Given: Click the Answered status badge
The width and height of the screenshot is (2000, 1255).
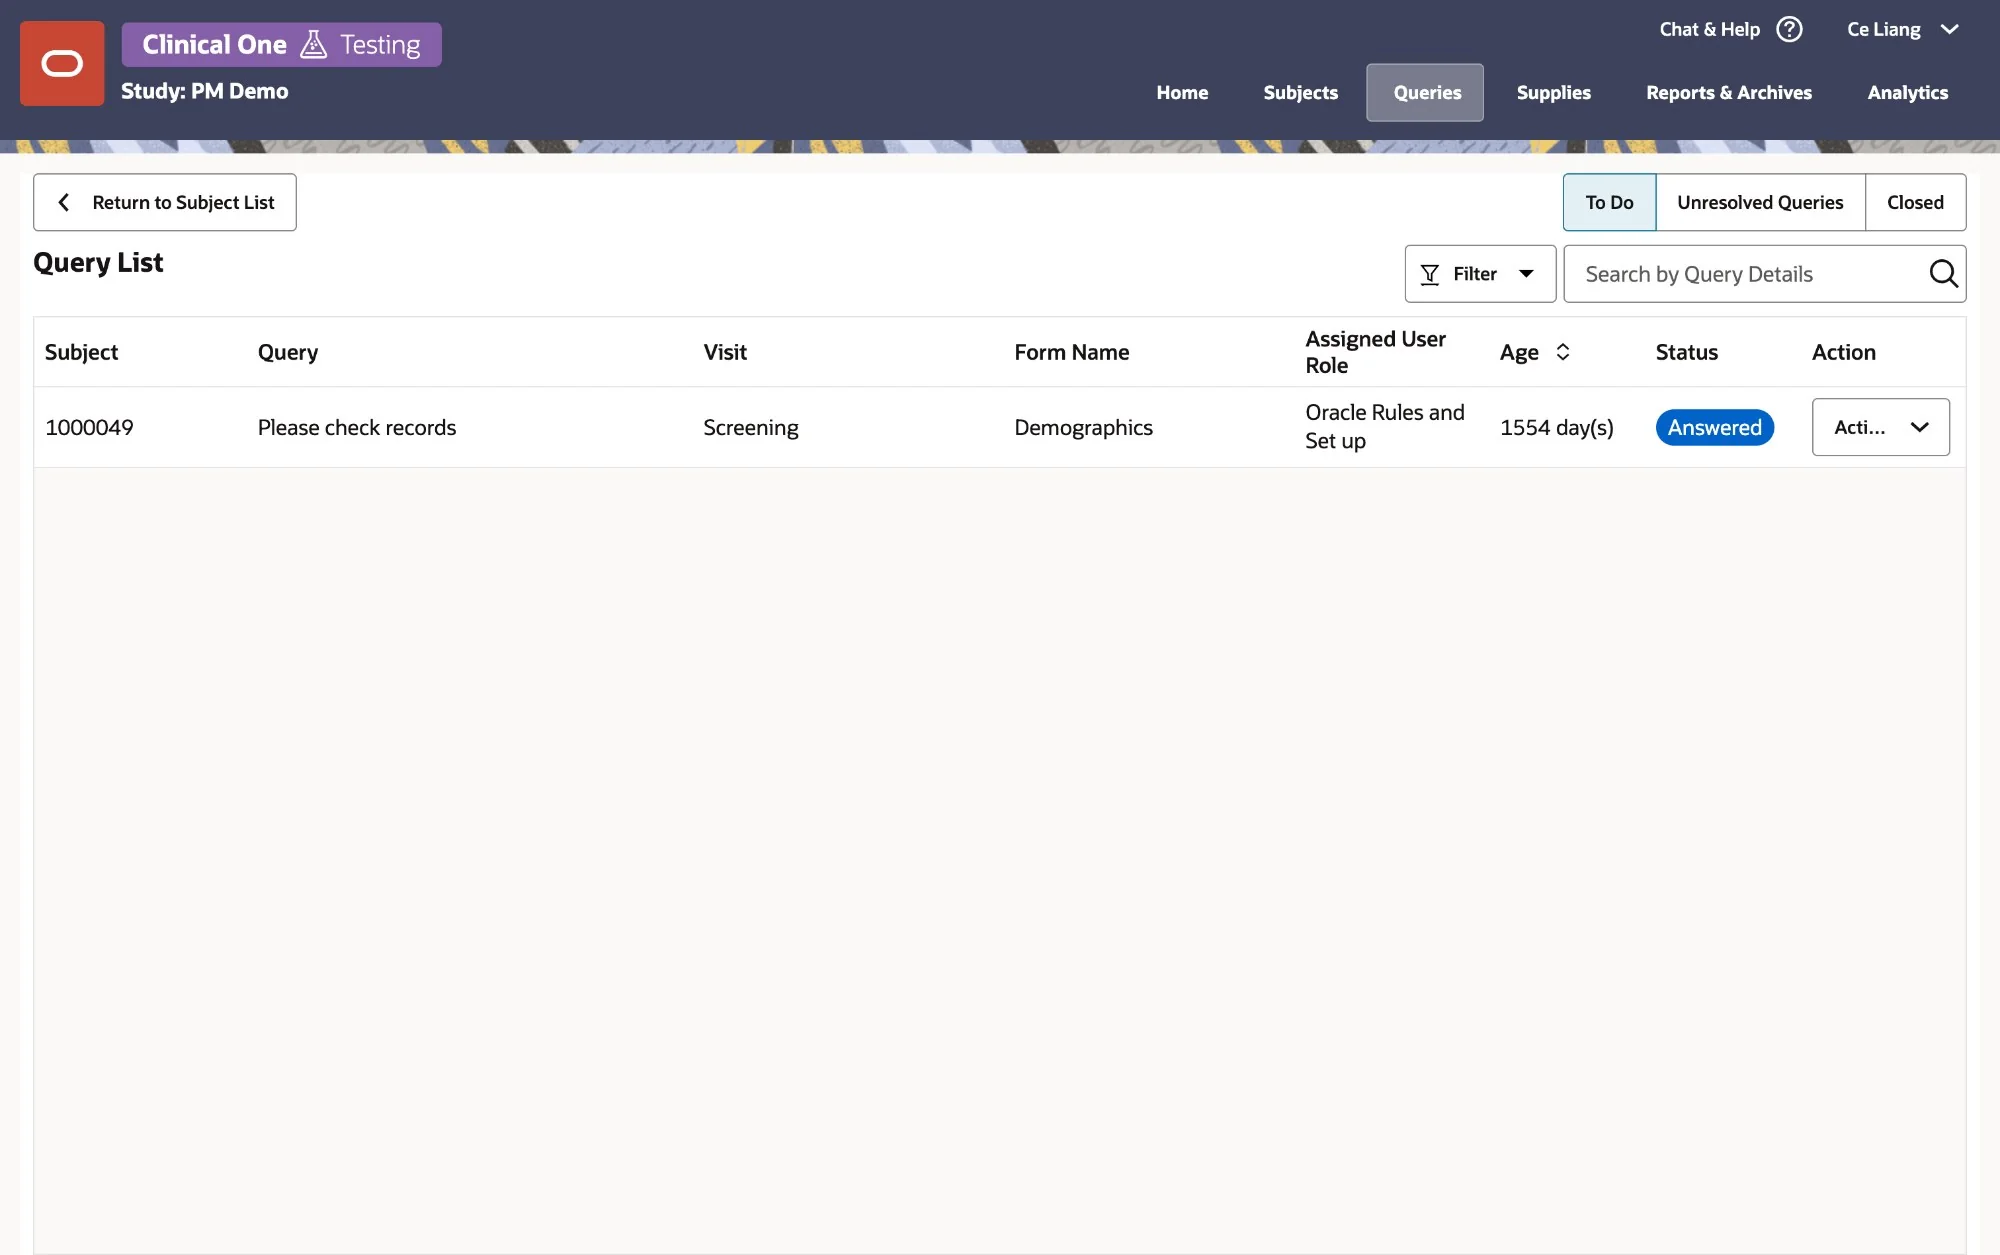Looking at the screenshot, I should click(1714, 427).
